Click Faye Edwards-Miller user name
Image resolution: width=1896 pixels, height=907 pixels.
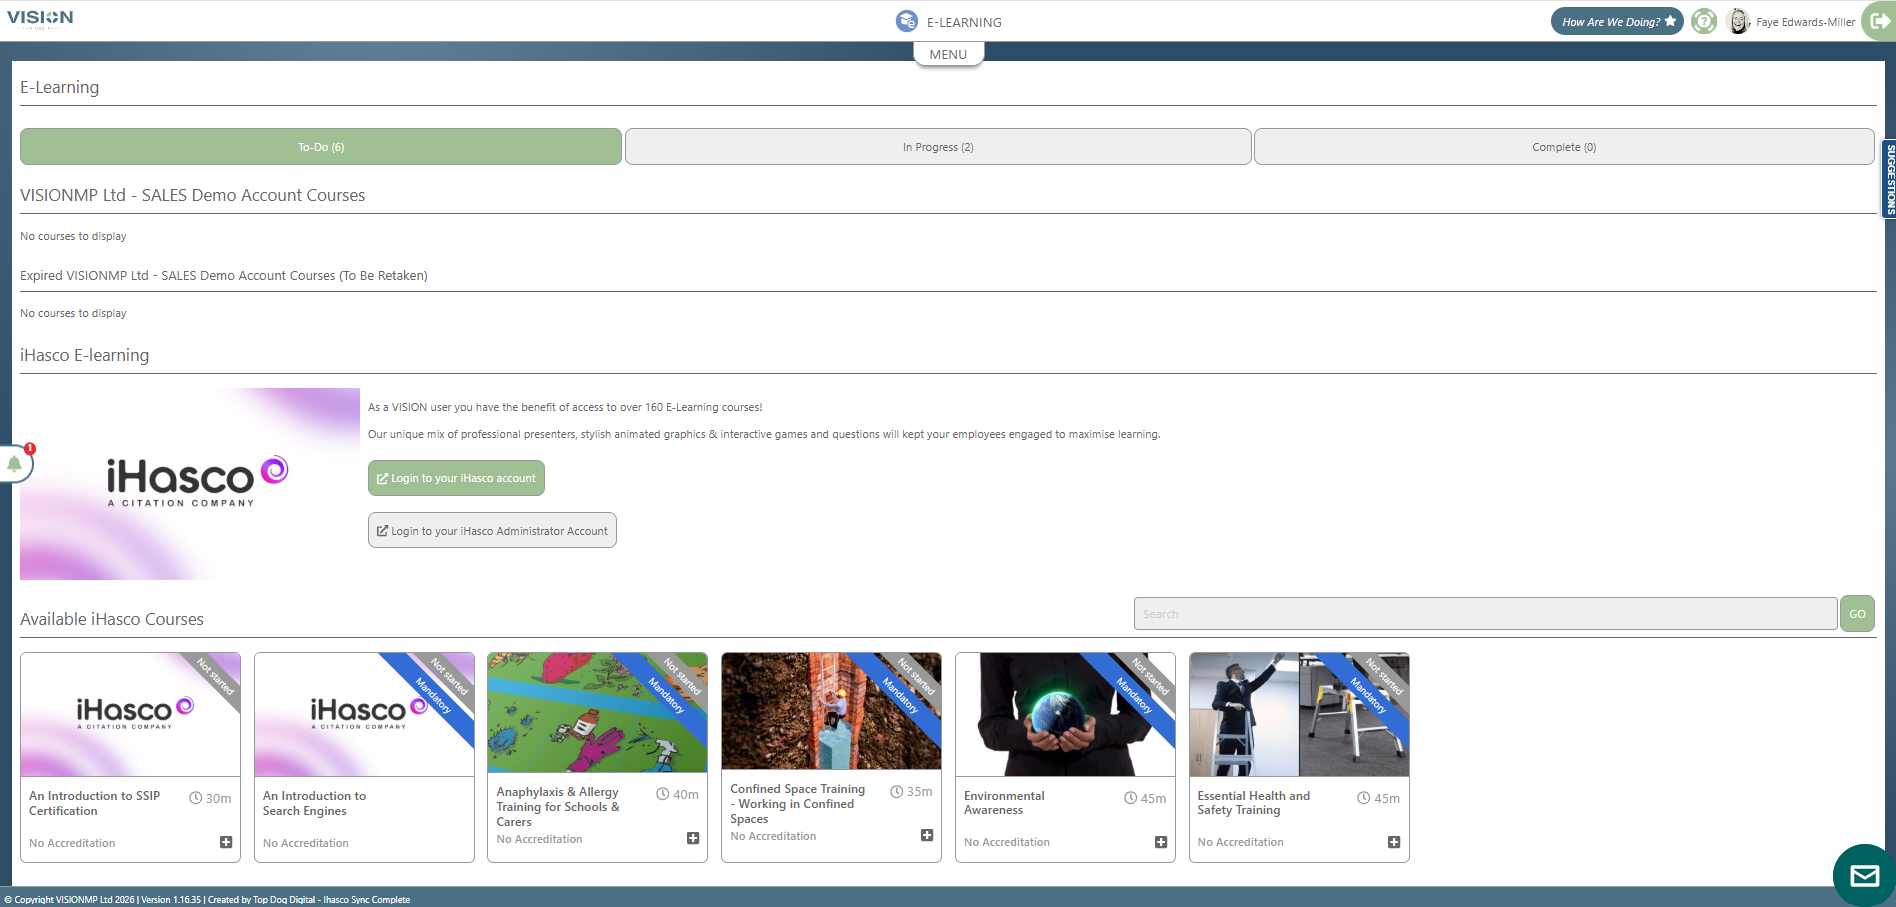tap(1806, 22)
